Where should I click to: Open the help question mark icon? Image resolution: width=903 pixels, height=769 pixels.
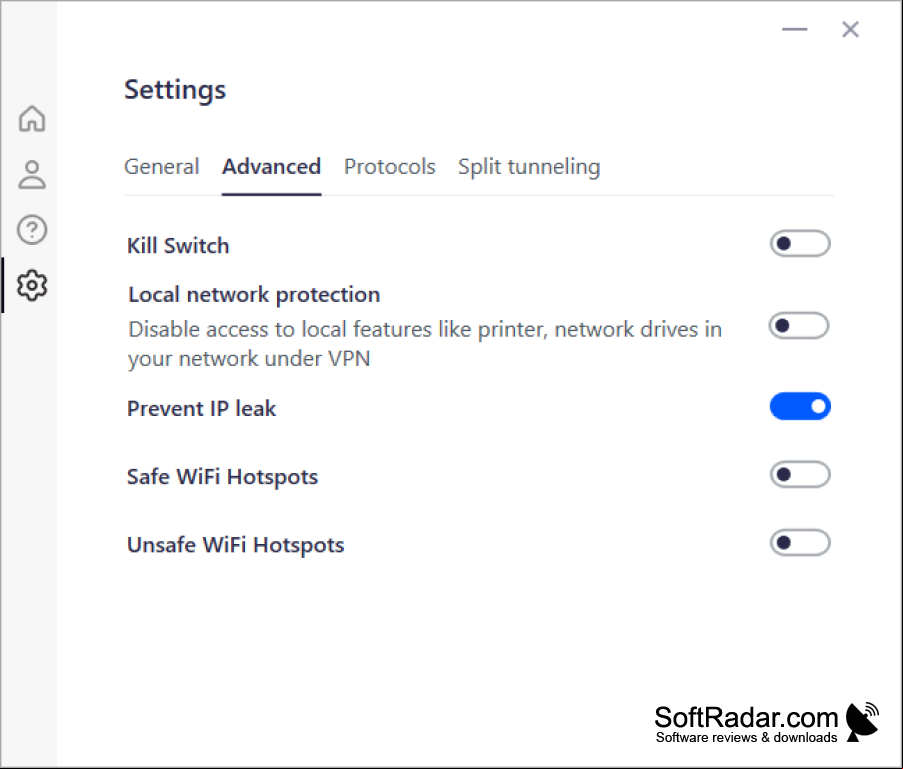32,230
